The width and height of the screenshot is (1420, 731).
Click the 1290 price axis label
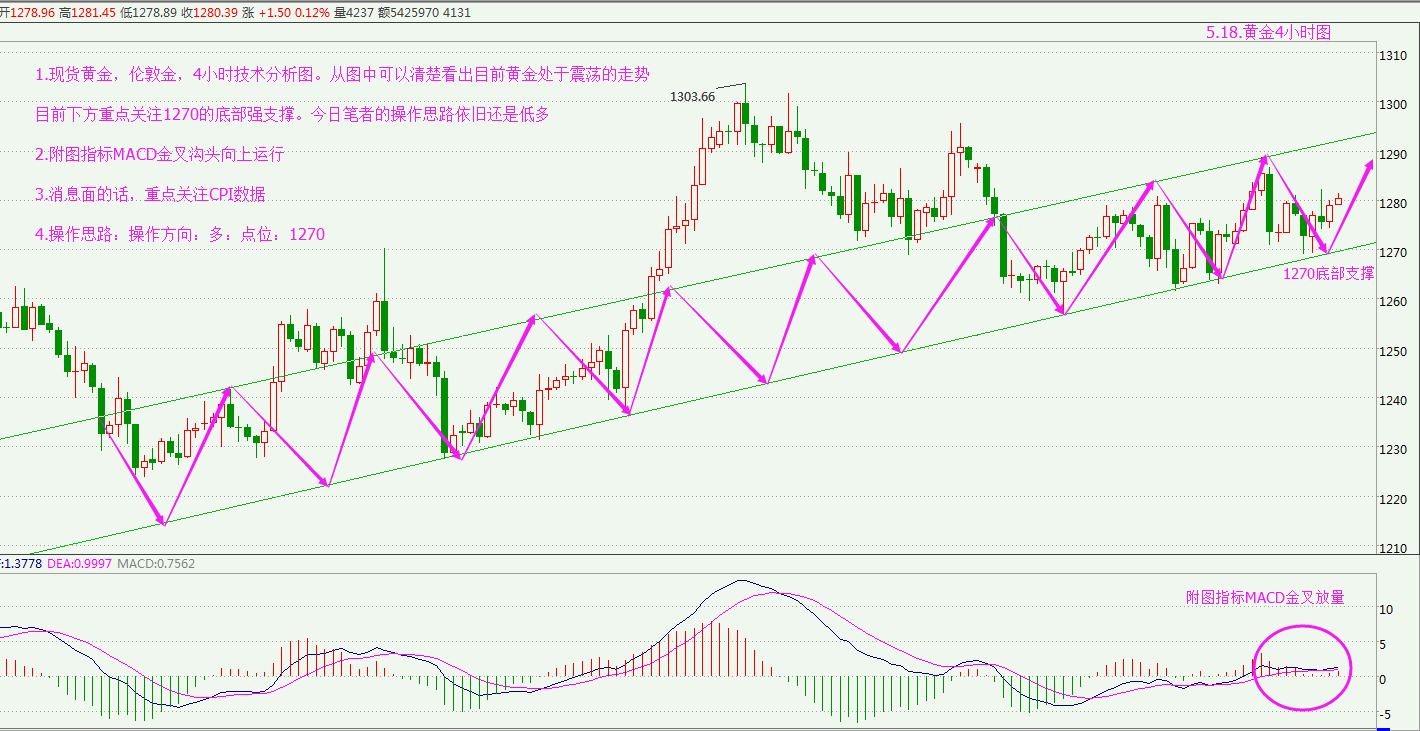click(1395, 155)
